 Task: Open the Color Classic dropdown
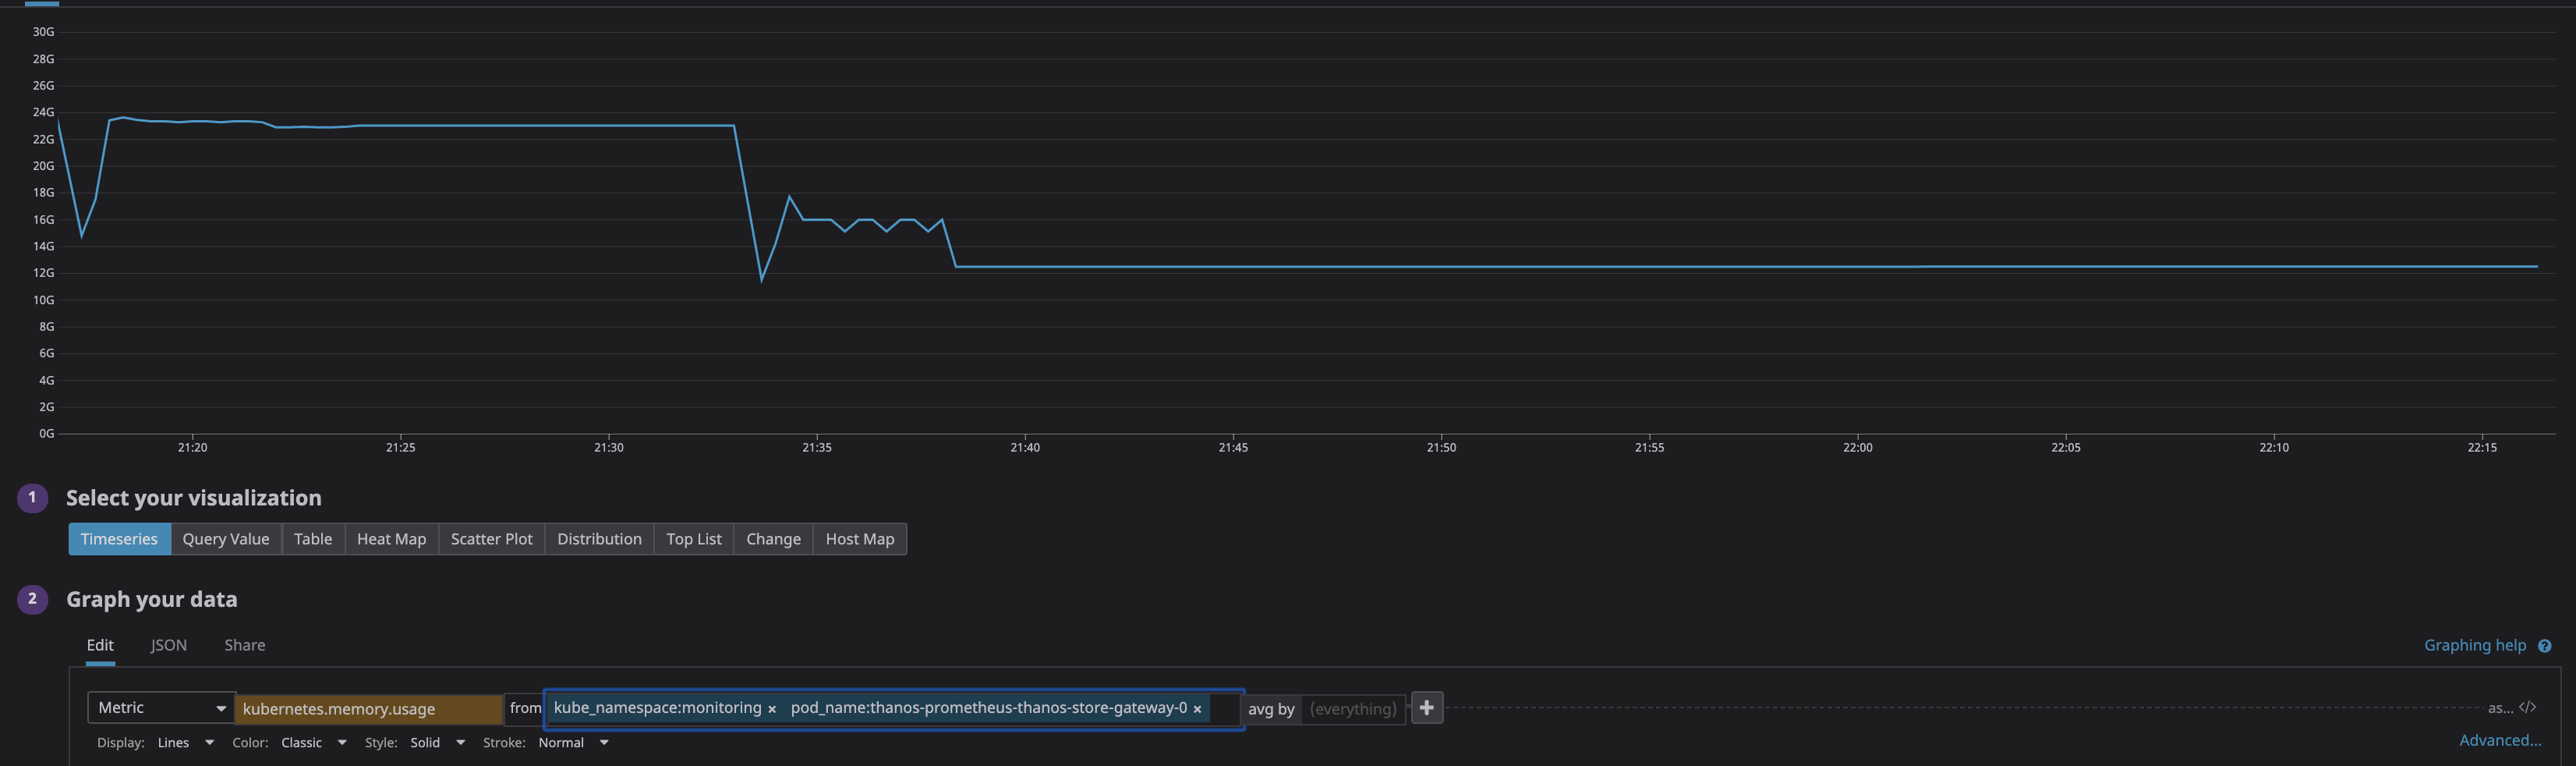pyautogui.click(x=314, y=743)
